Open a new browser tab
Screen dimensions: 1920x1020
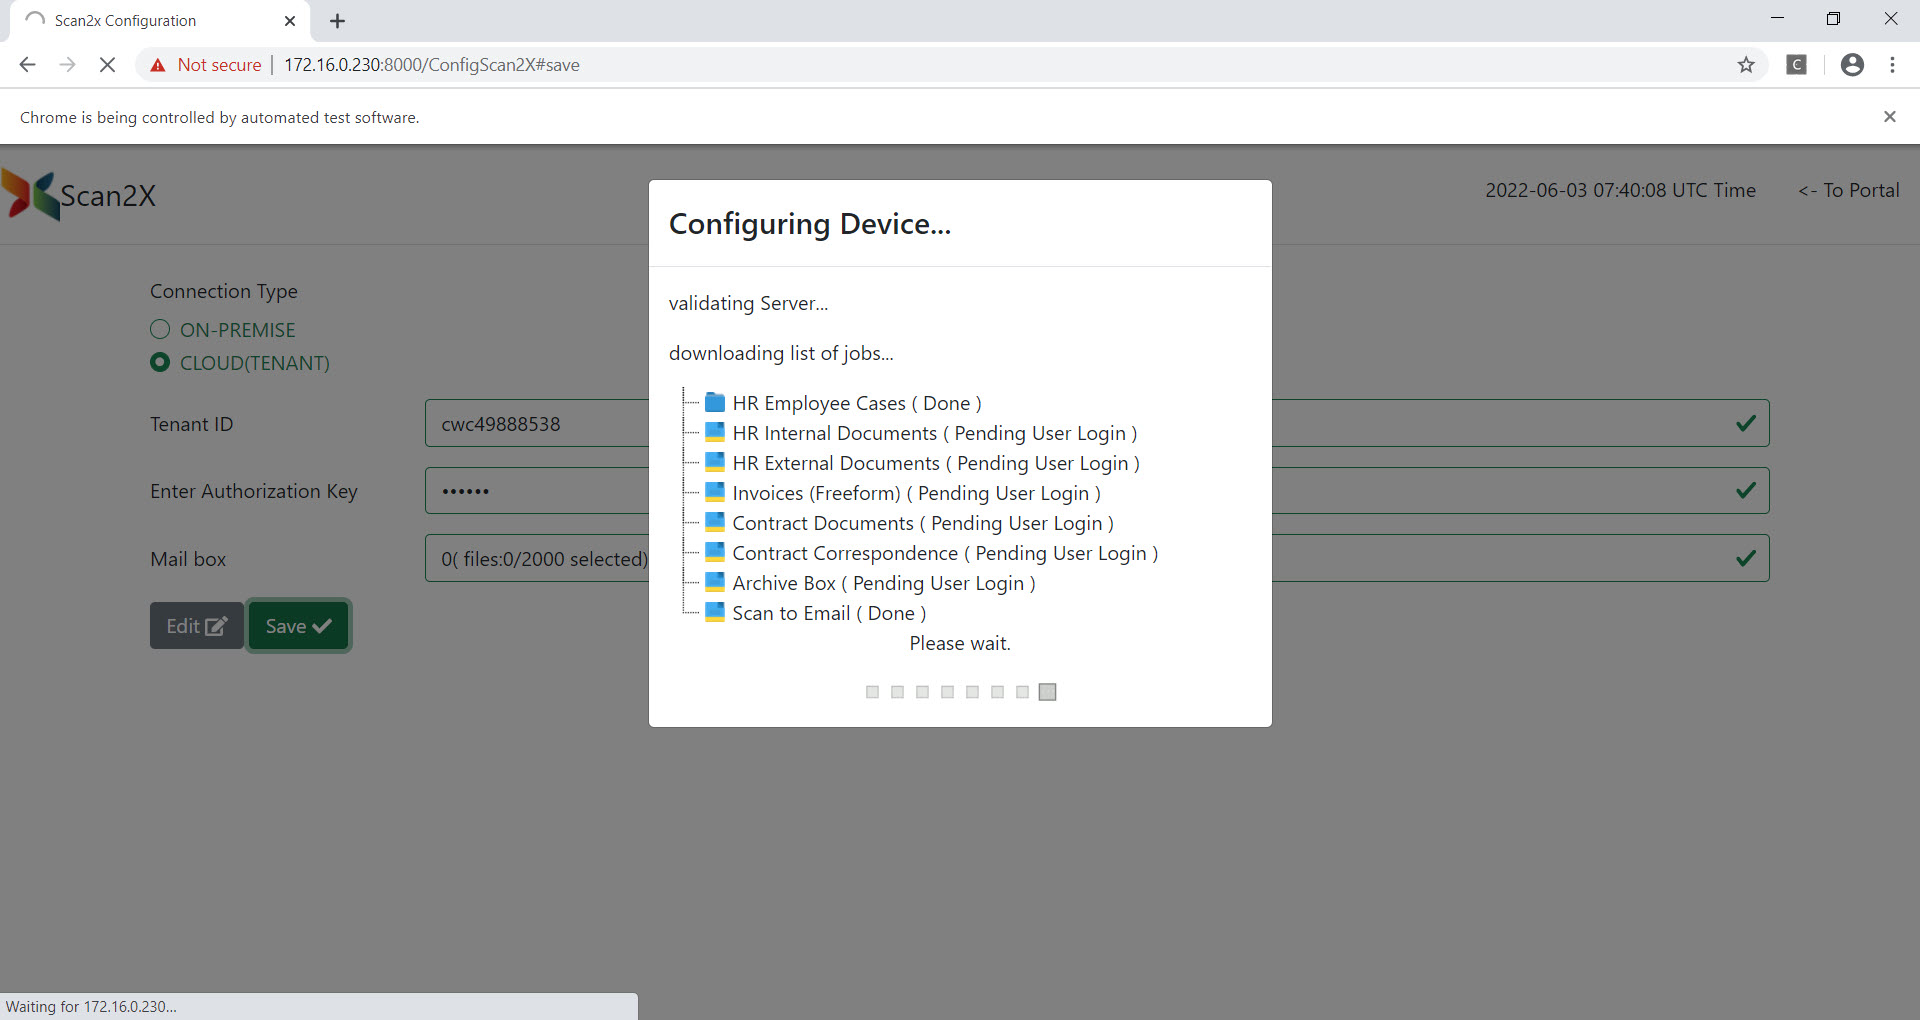pos(338,21)
